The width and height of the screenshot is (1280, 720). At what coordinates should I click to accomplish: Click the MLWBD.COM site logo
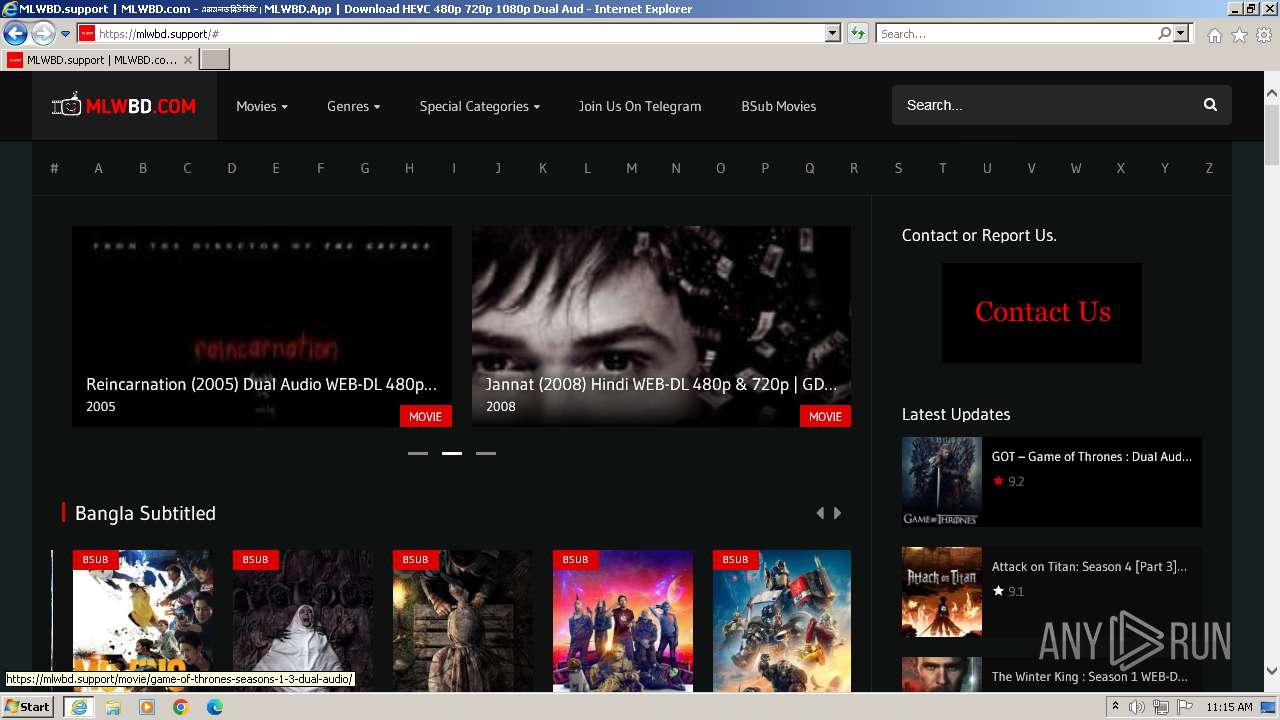click(x=124, y=106)
